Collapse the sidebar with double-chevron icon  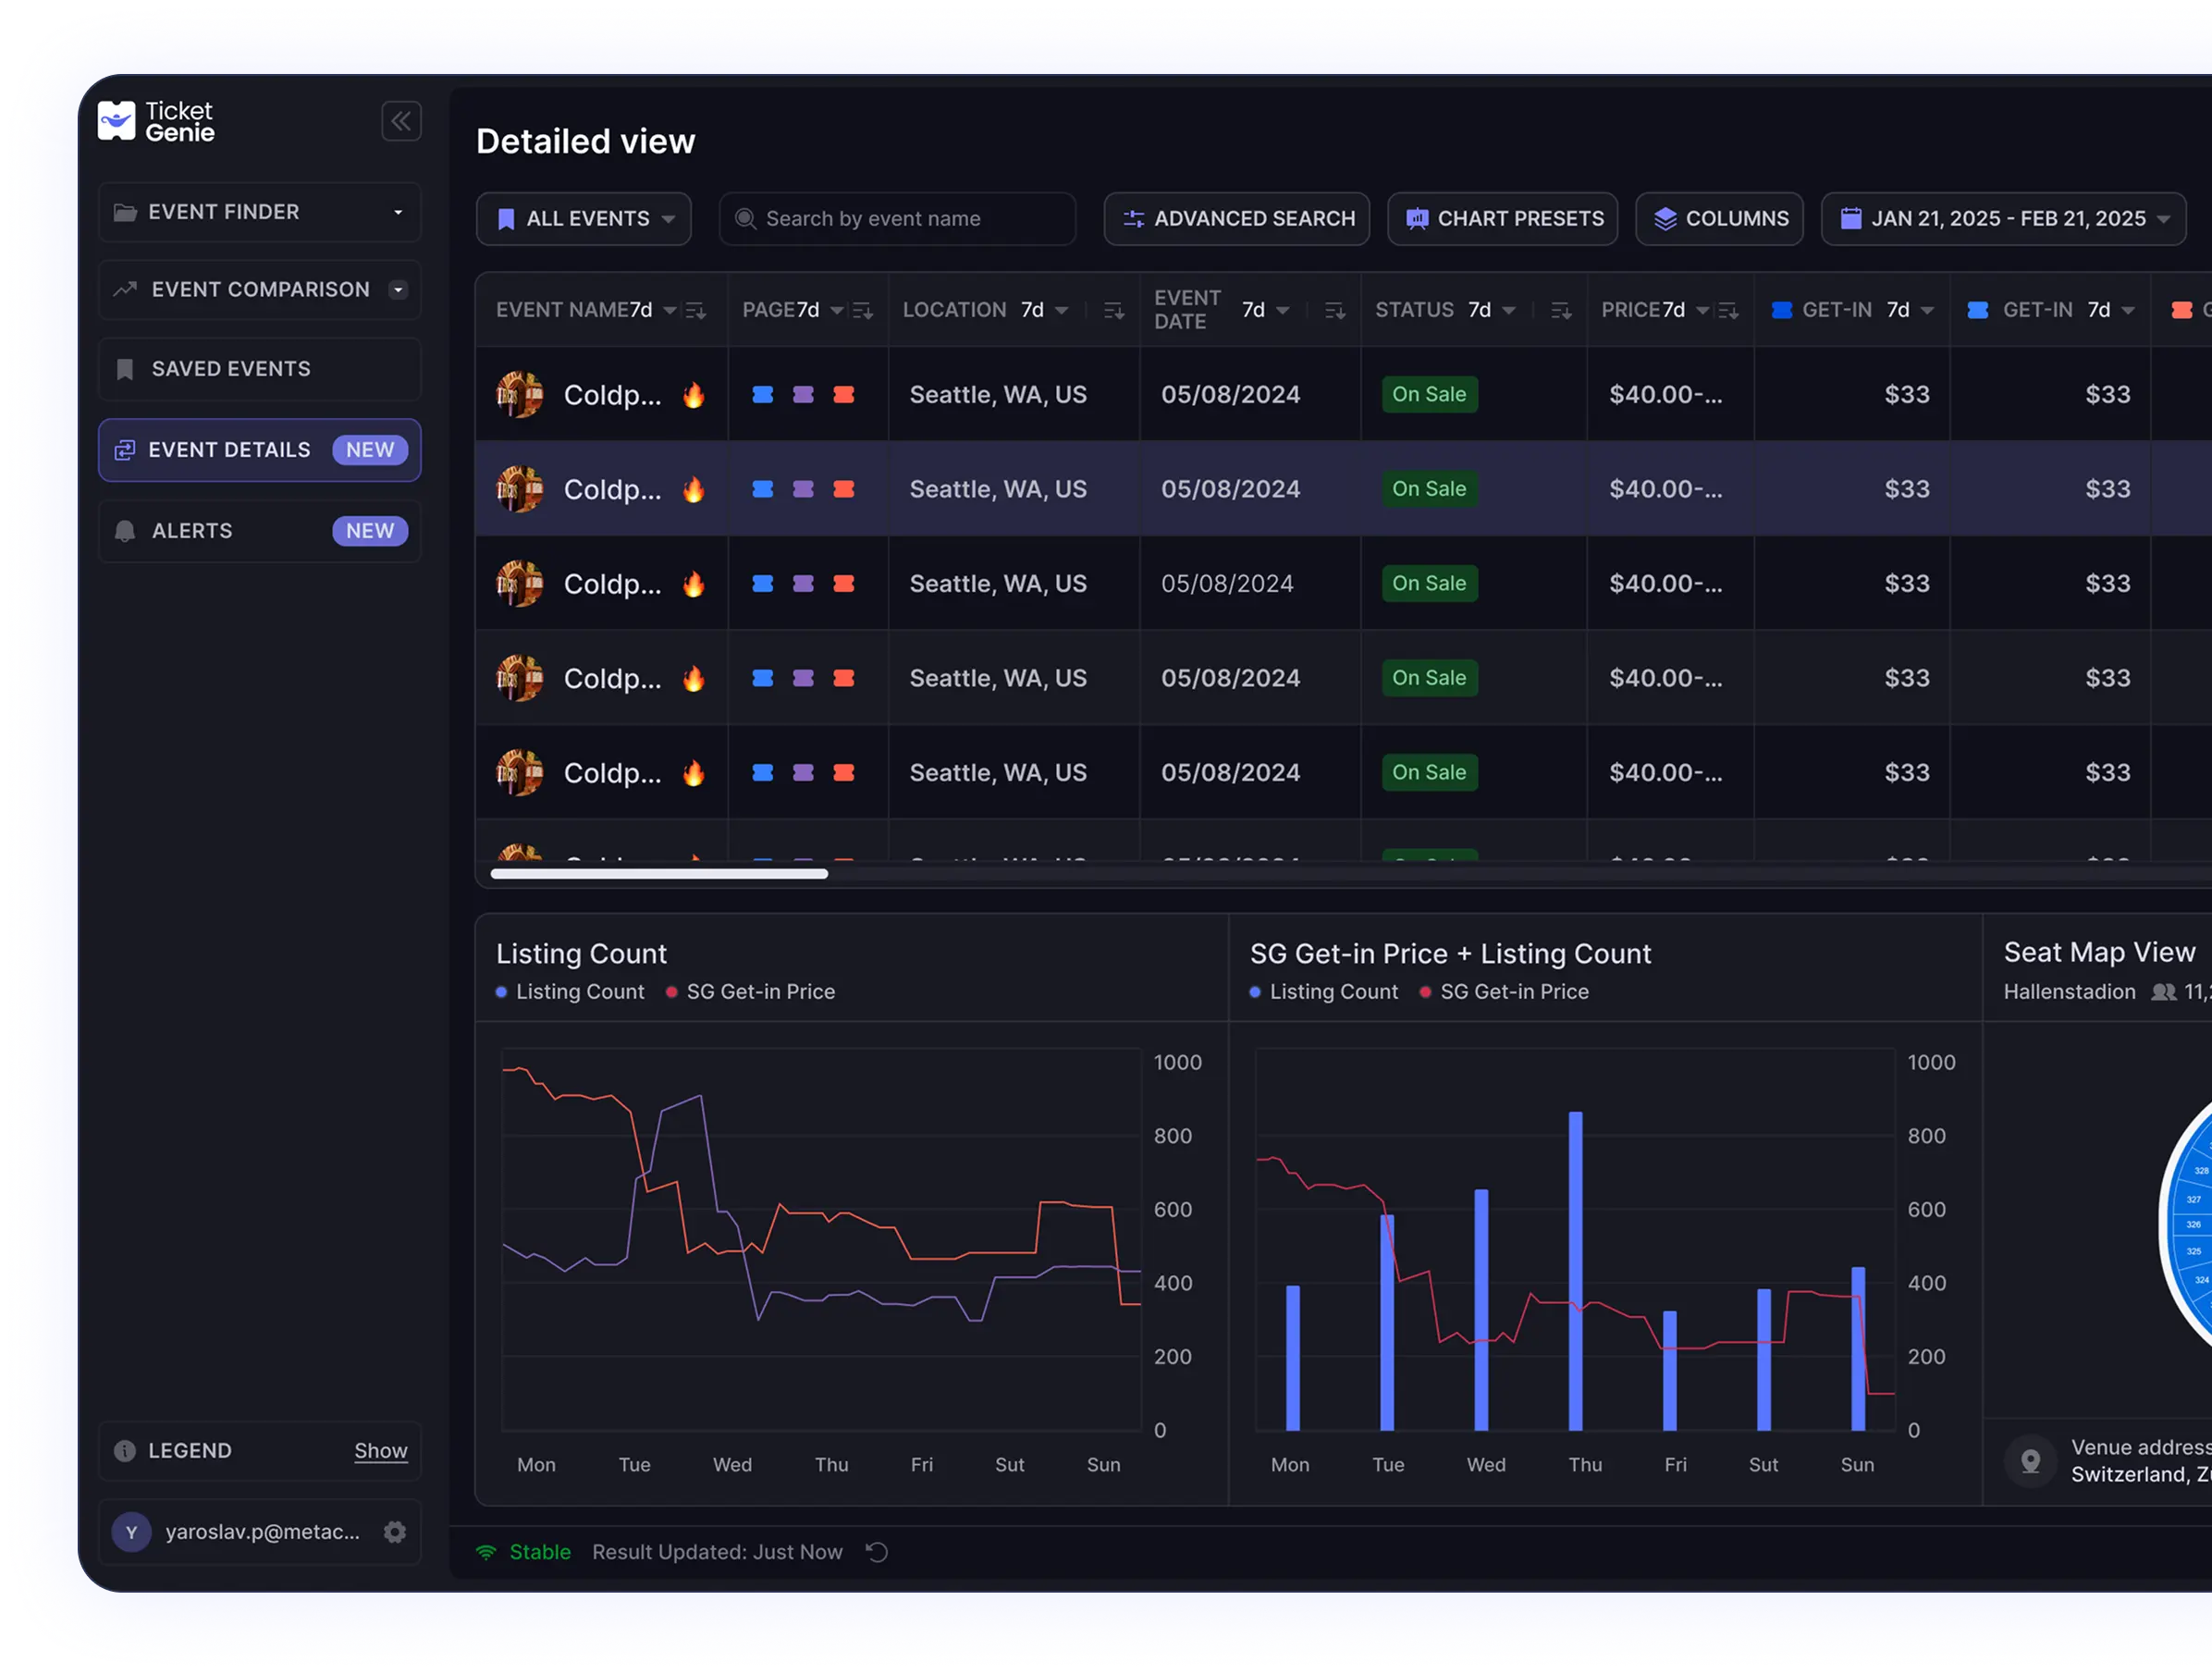pyautogui.click(x=401, y=121)
